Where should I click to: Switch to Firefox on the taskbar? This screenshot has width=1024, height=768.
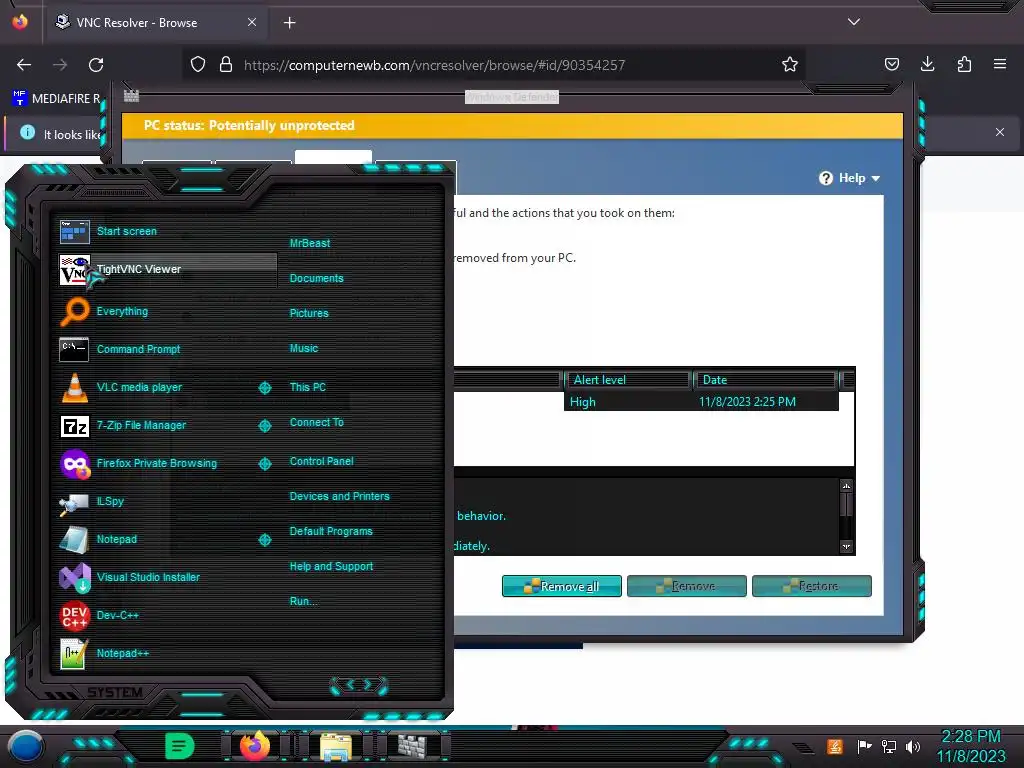pos(255,746)
